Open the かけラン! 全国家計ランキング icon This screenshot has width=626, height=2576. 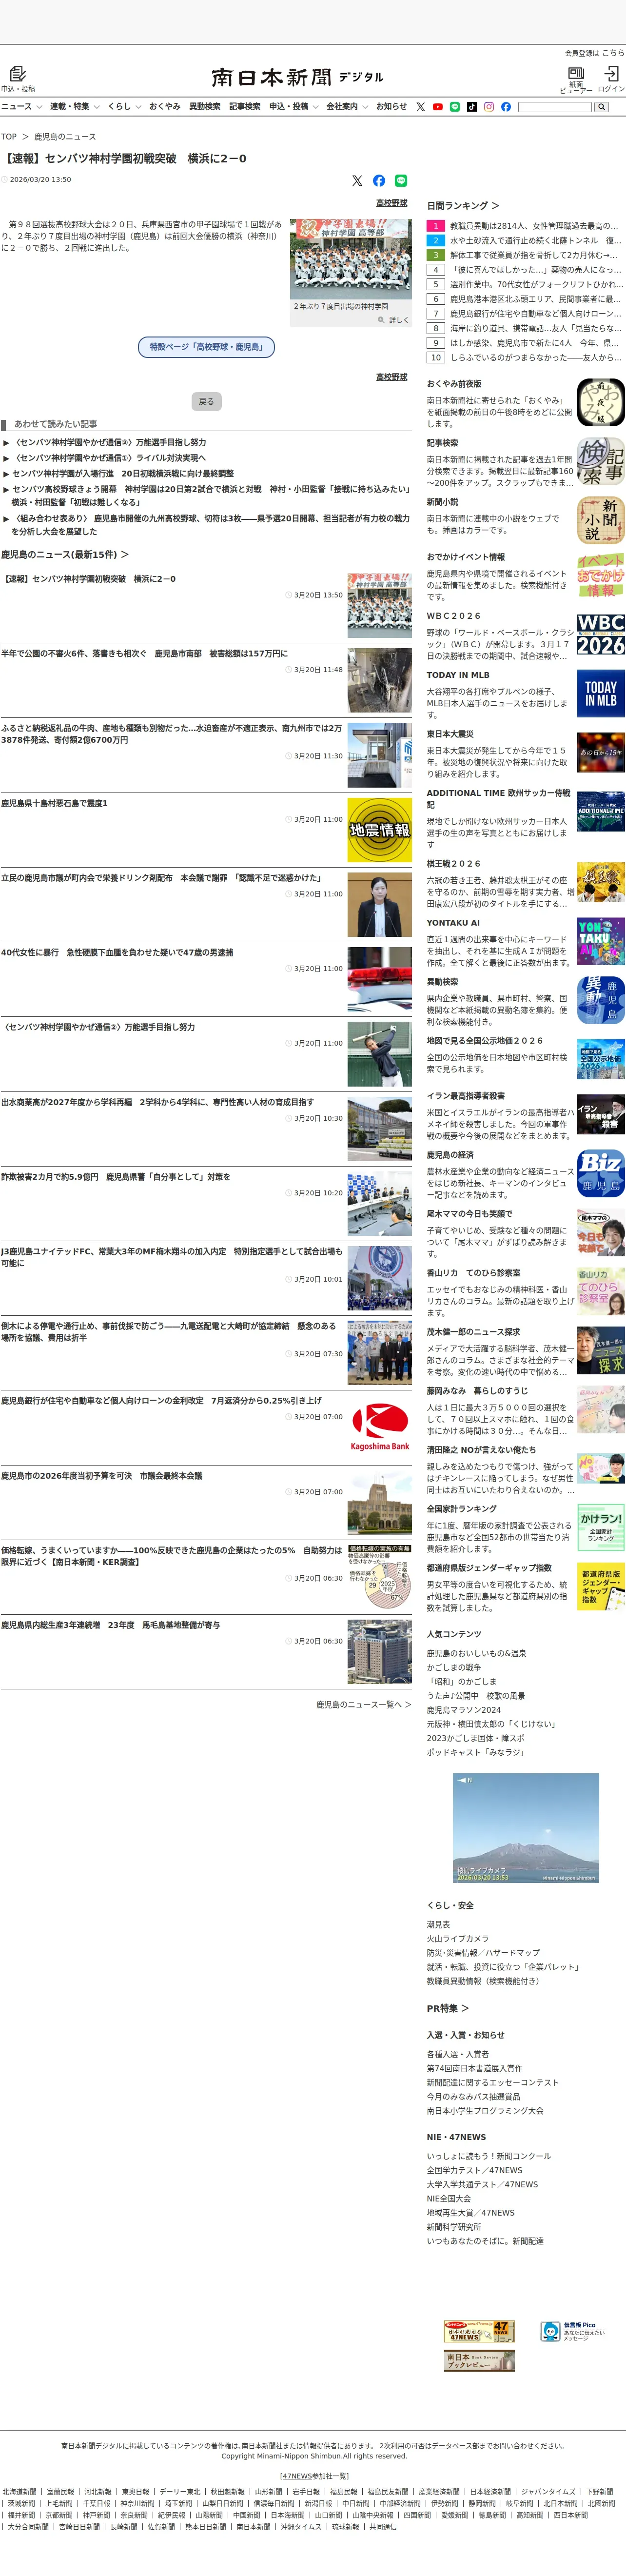pos(601,1527)
